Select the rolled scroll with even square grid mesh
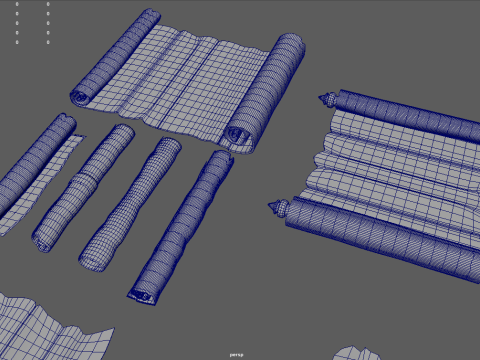Image resolution: width=480 pixels, height=360 pixels. [130, 204]
